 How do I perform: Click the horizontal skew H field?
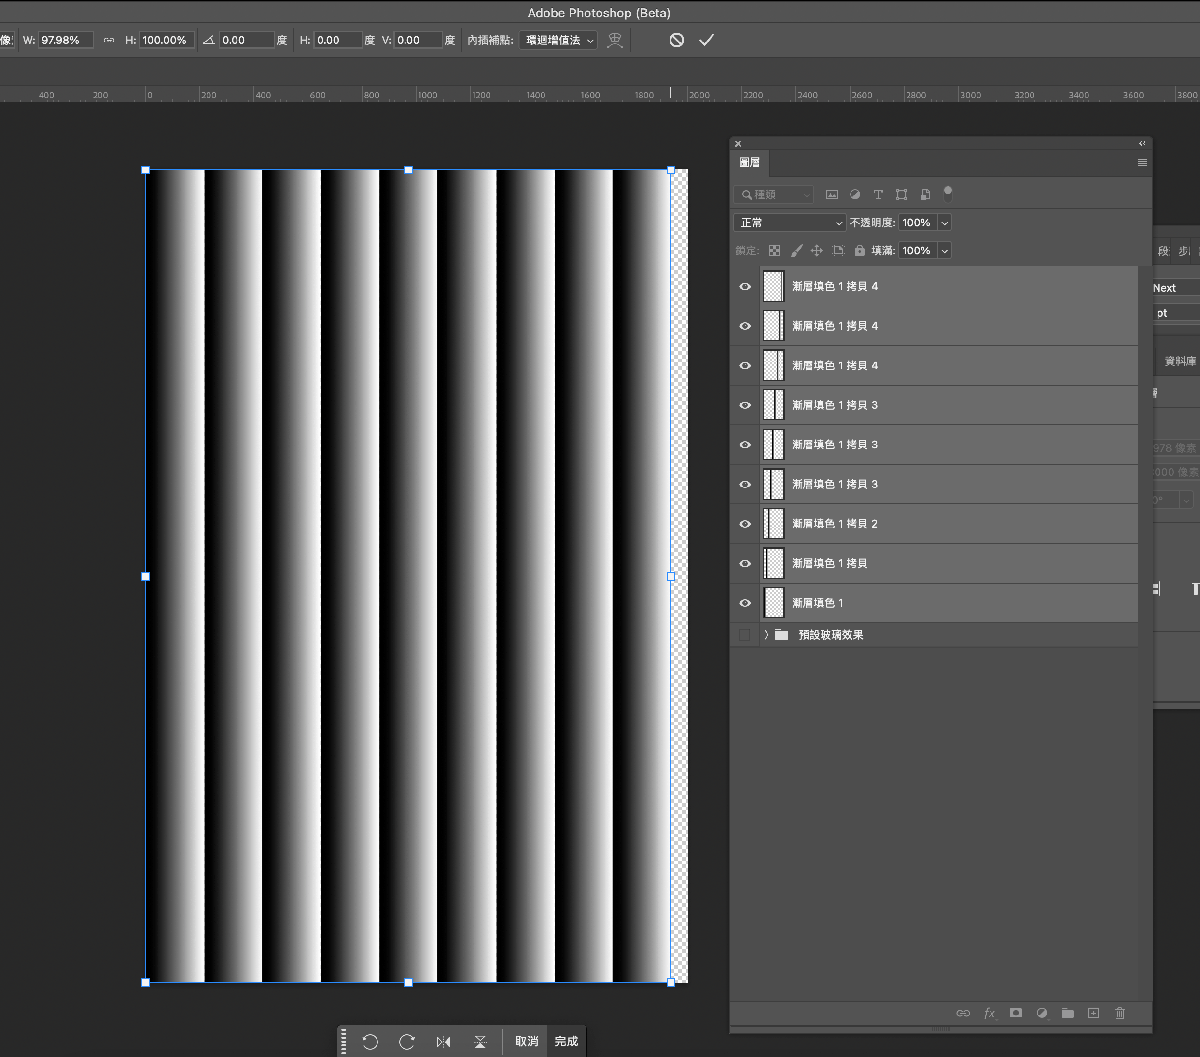[338, 40]
